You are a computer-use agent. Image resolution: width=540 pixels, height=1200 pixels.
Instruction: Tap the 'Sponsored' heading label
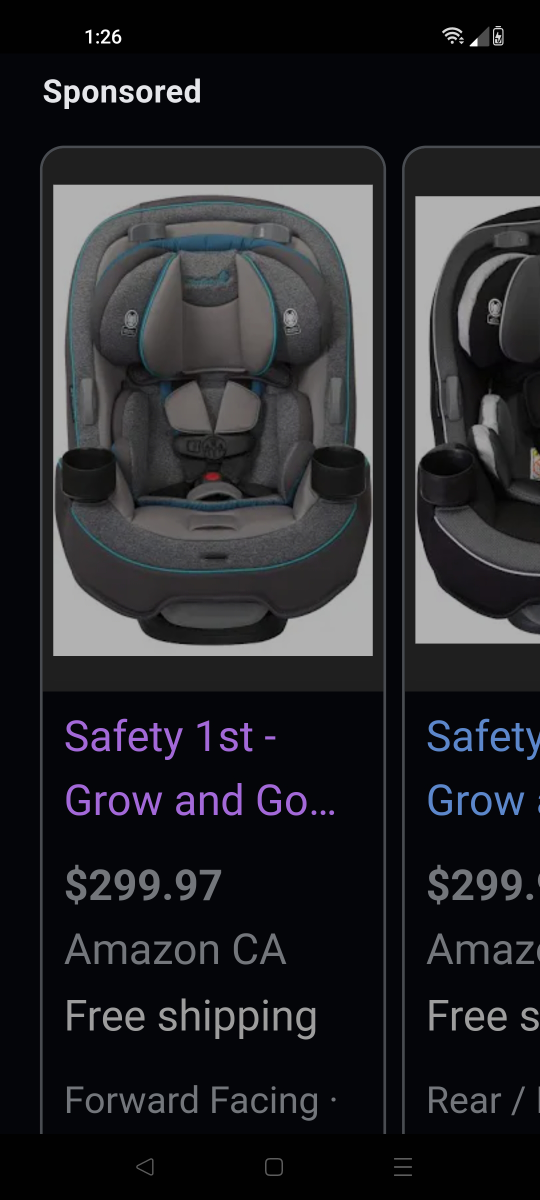tap(122, 92)
